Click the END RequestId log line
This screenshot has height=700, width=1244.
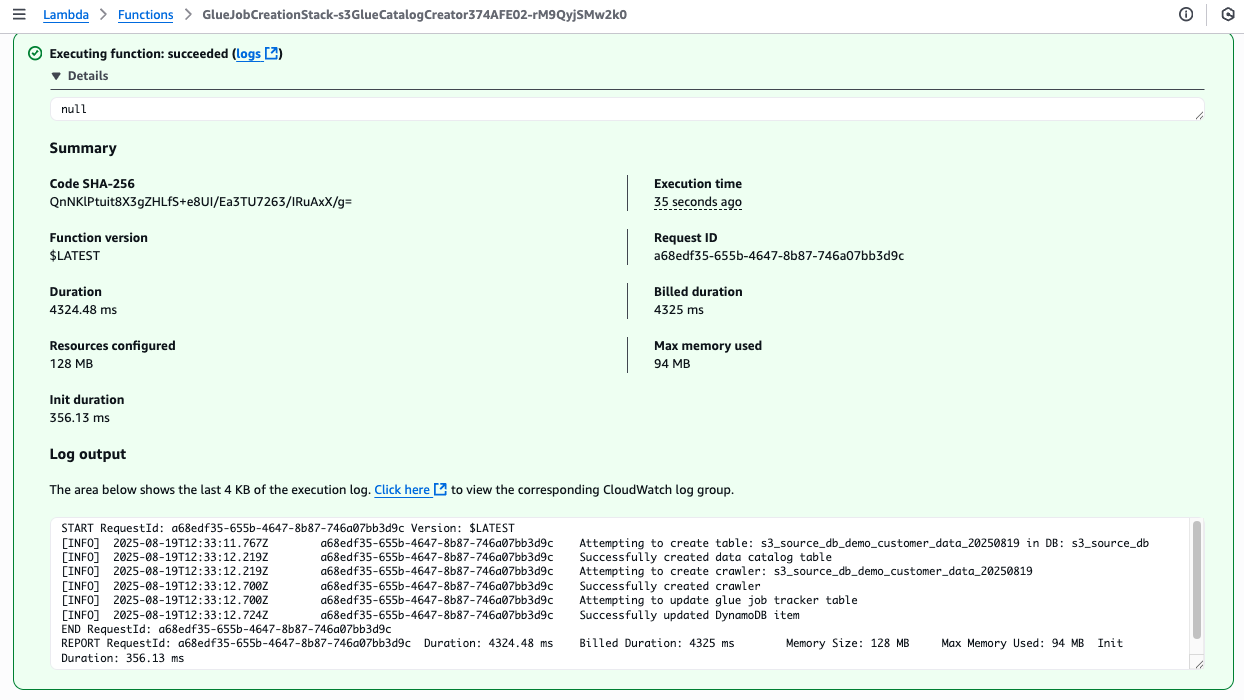click(226, 629)
